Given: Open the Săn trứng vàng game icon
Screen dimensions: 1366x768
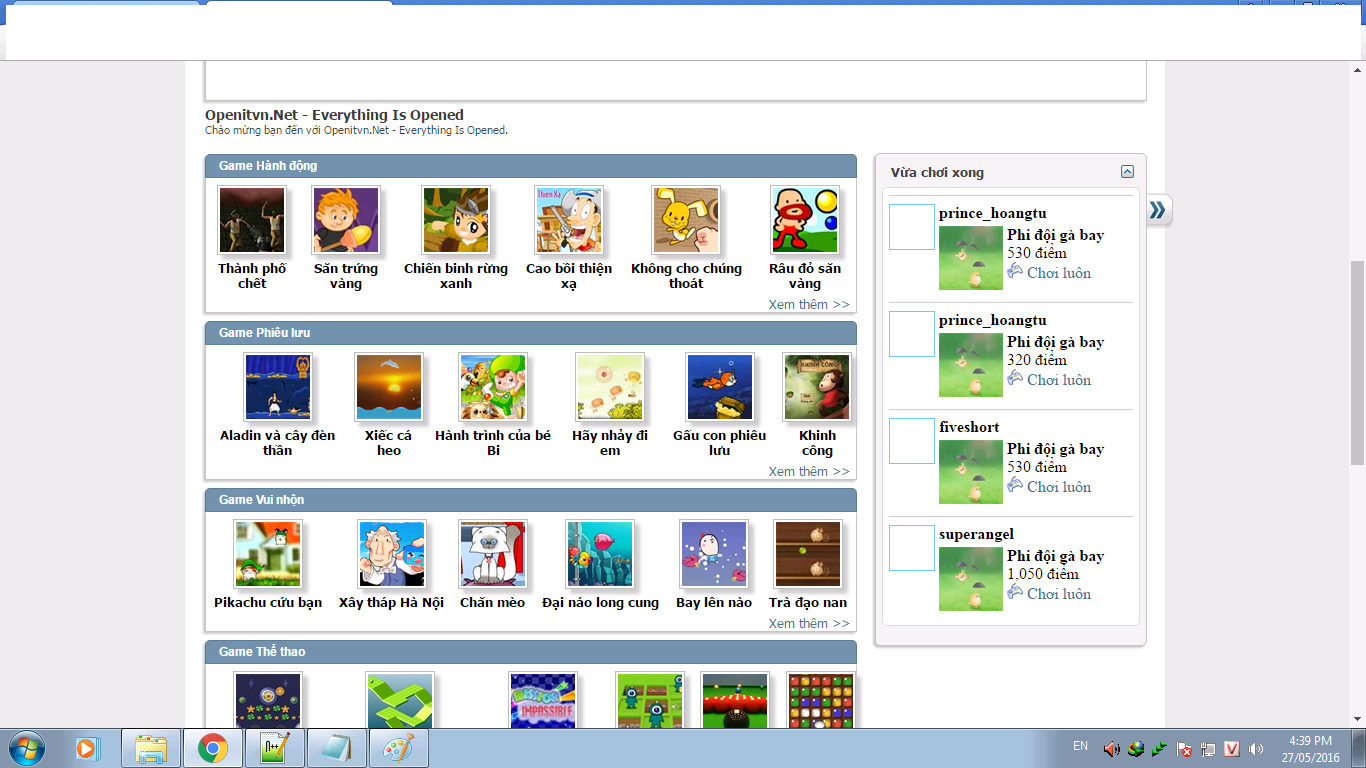Looking at the screenshot, I should click(345, 220).
